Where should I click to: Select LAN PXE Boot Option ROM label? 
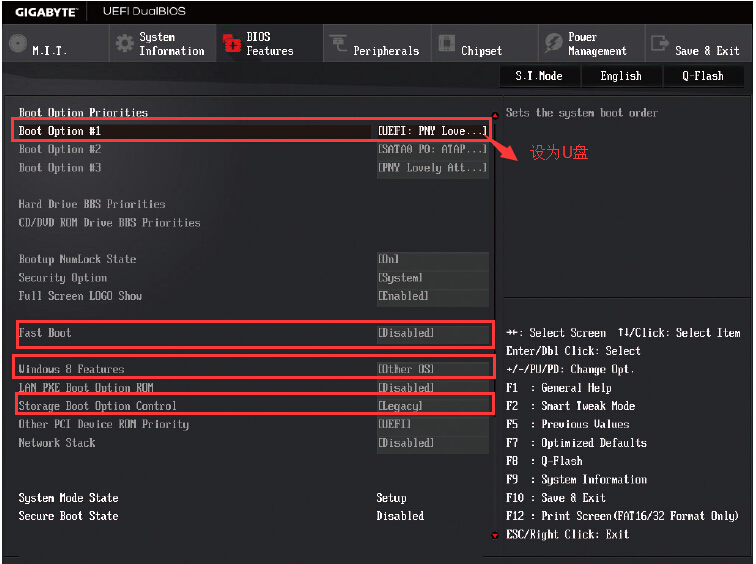click(86, 388)
